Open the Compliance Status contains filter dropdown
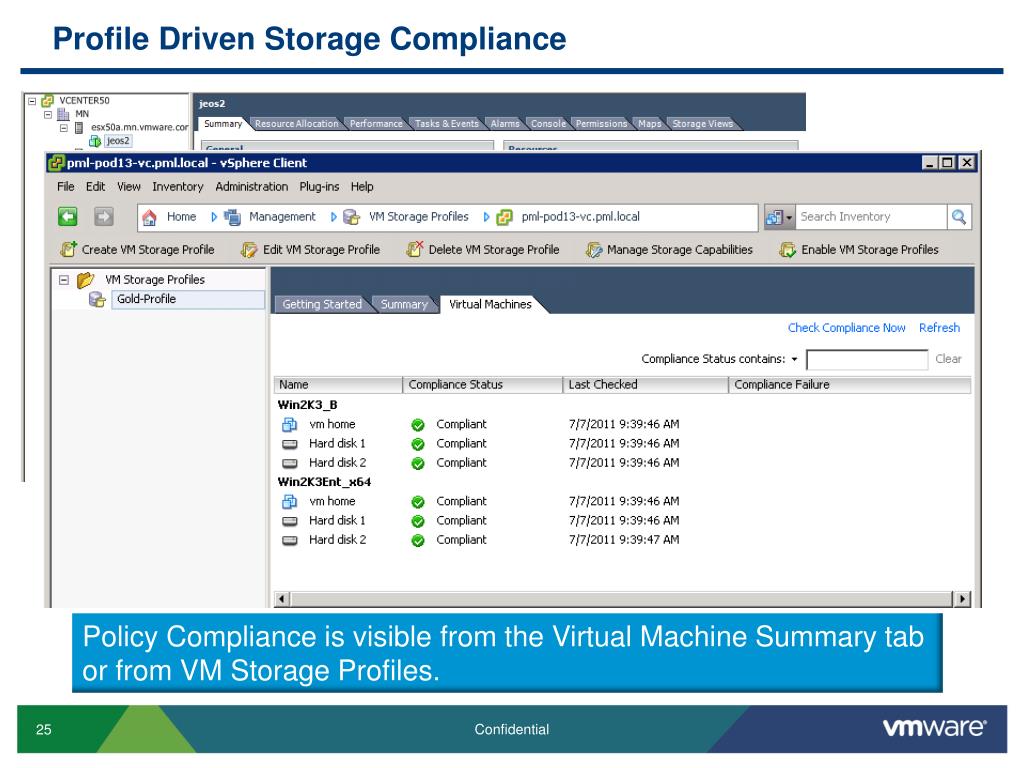The image size is (1024, 768). tap(794, 359)
